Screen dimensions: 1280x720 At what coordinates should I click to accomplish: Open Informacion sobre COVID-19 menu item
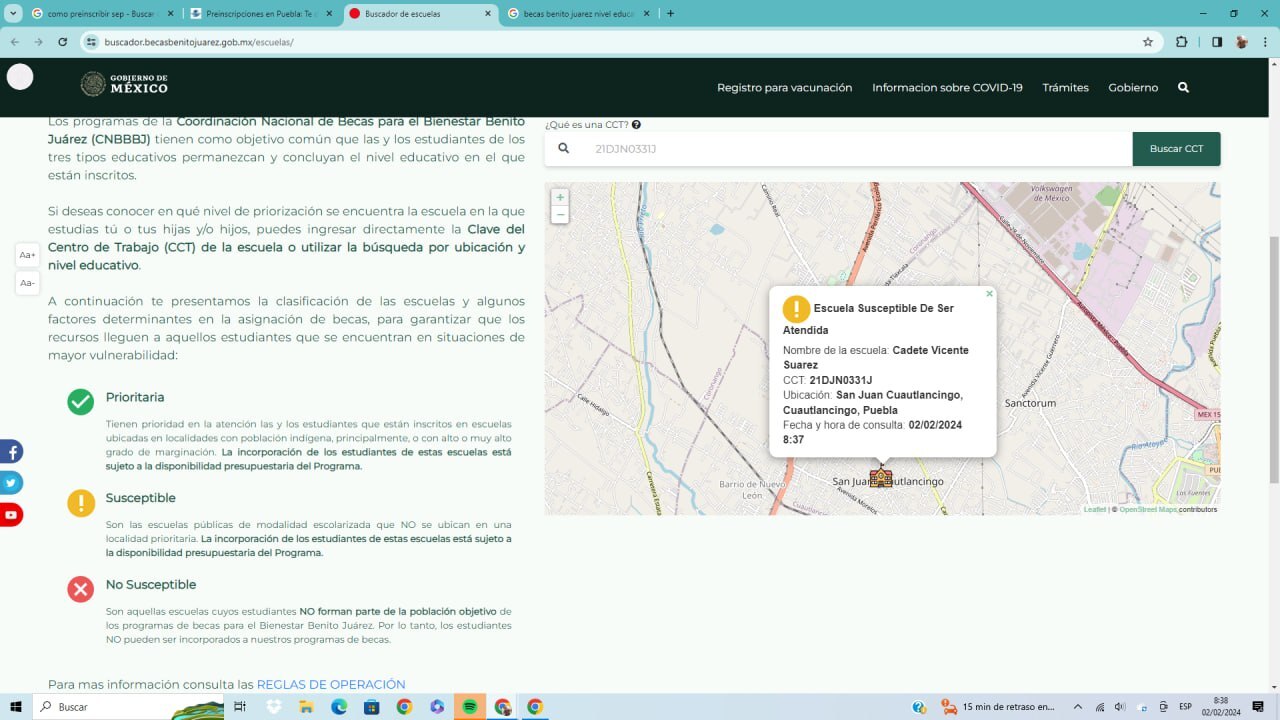pos(947,88)
